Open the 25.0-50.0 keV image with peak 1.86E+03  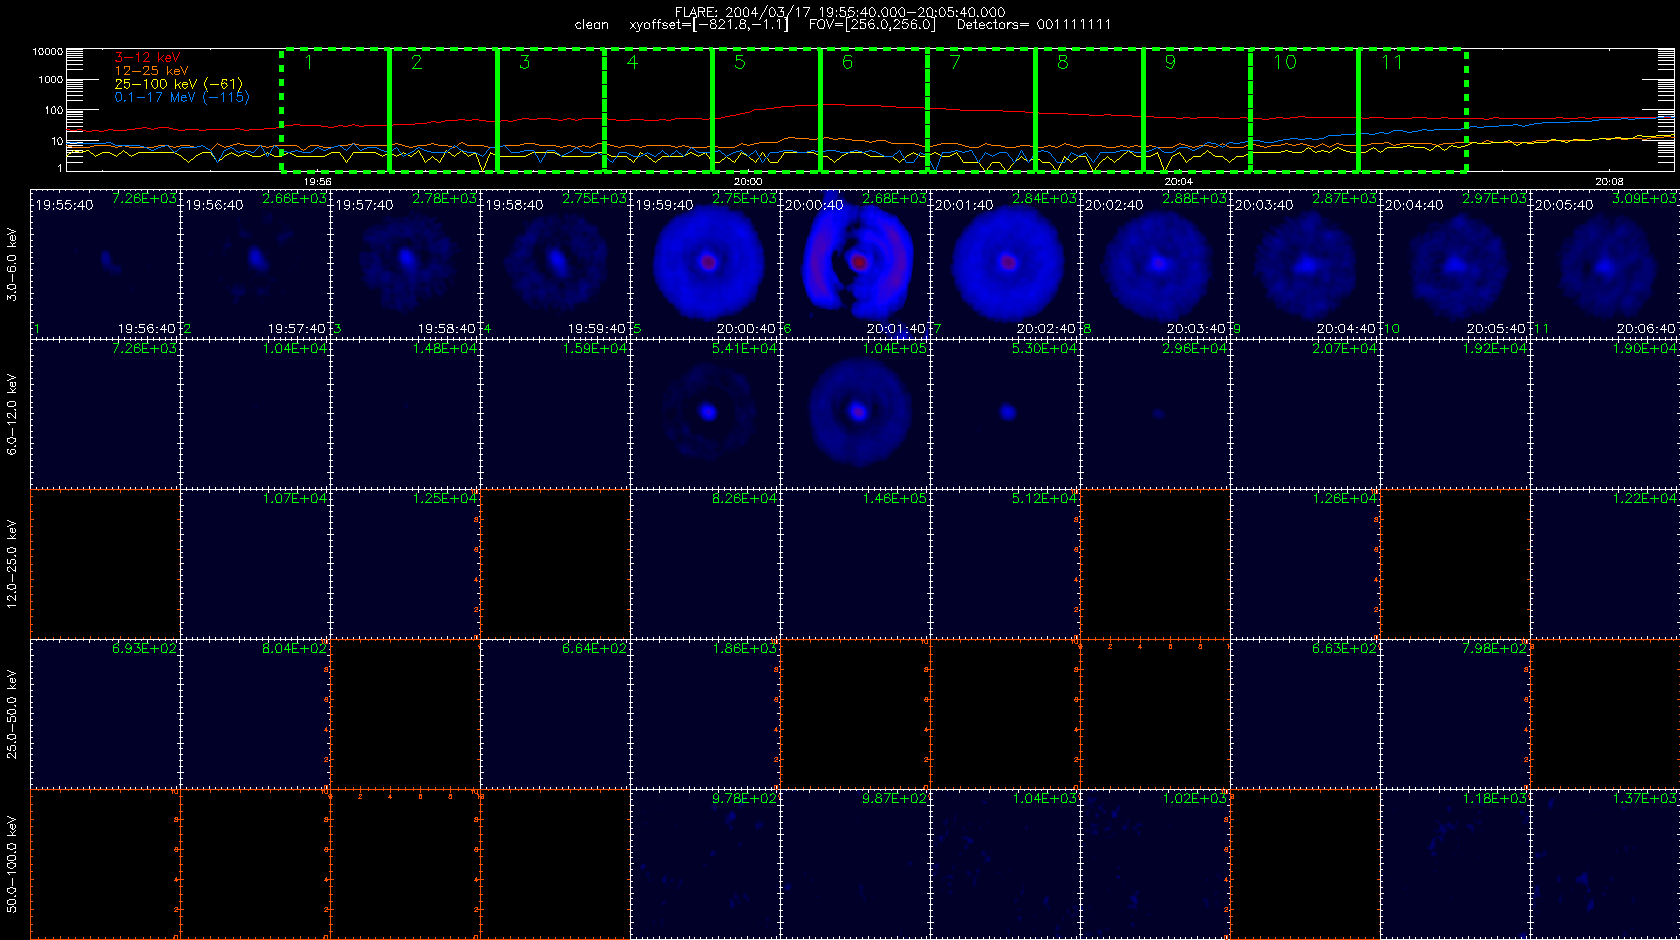pos(705,713)
